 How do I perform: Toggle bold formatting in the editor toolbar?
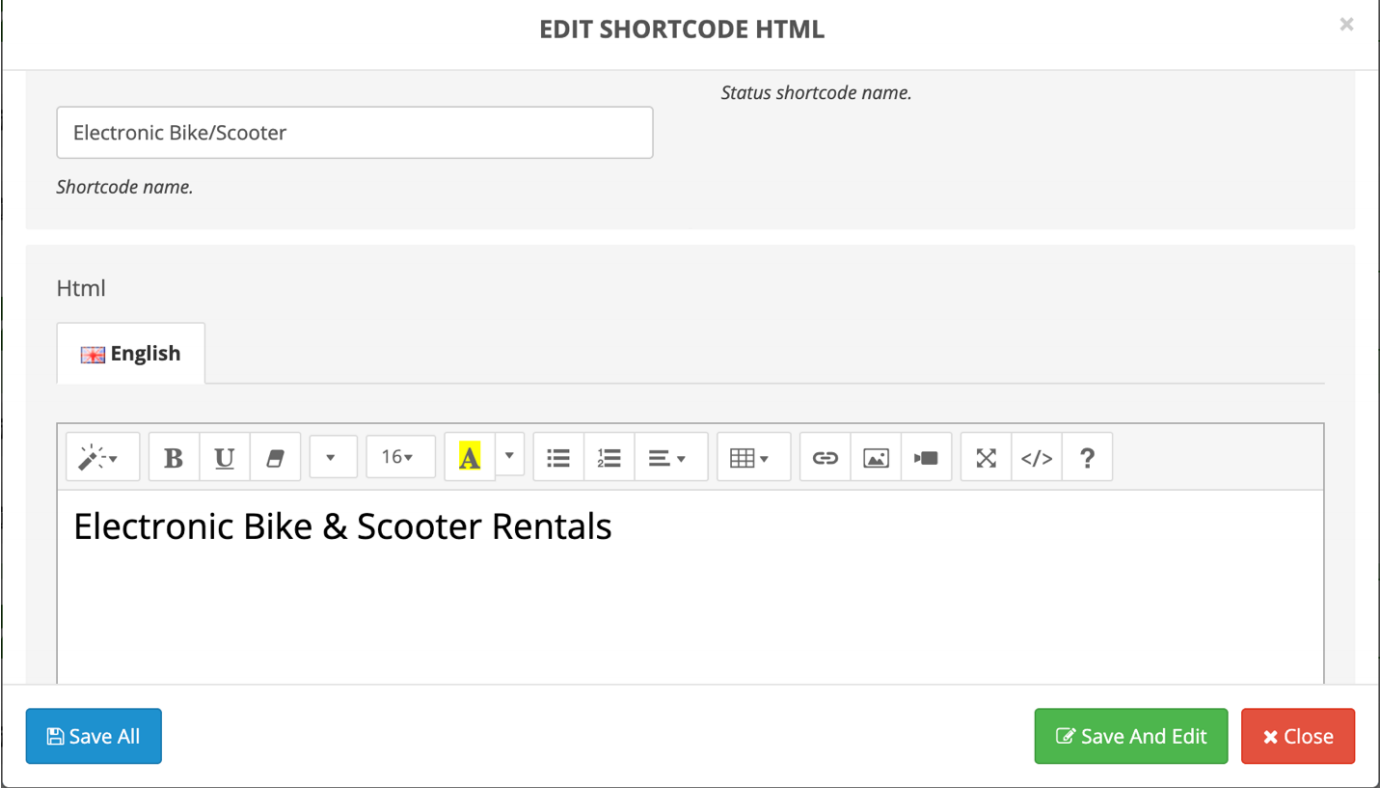(x=174, y=458)
